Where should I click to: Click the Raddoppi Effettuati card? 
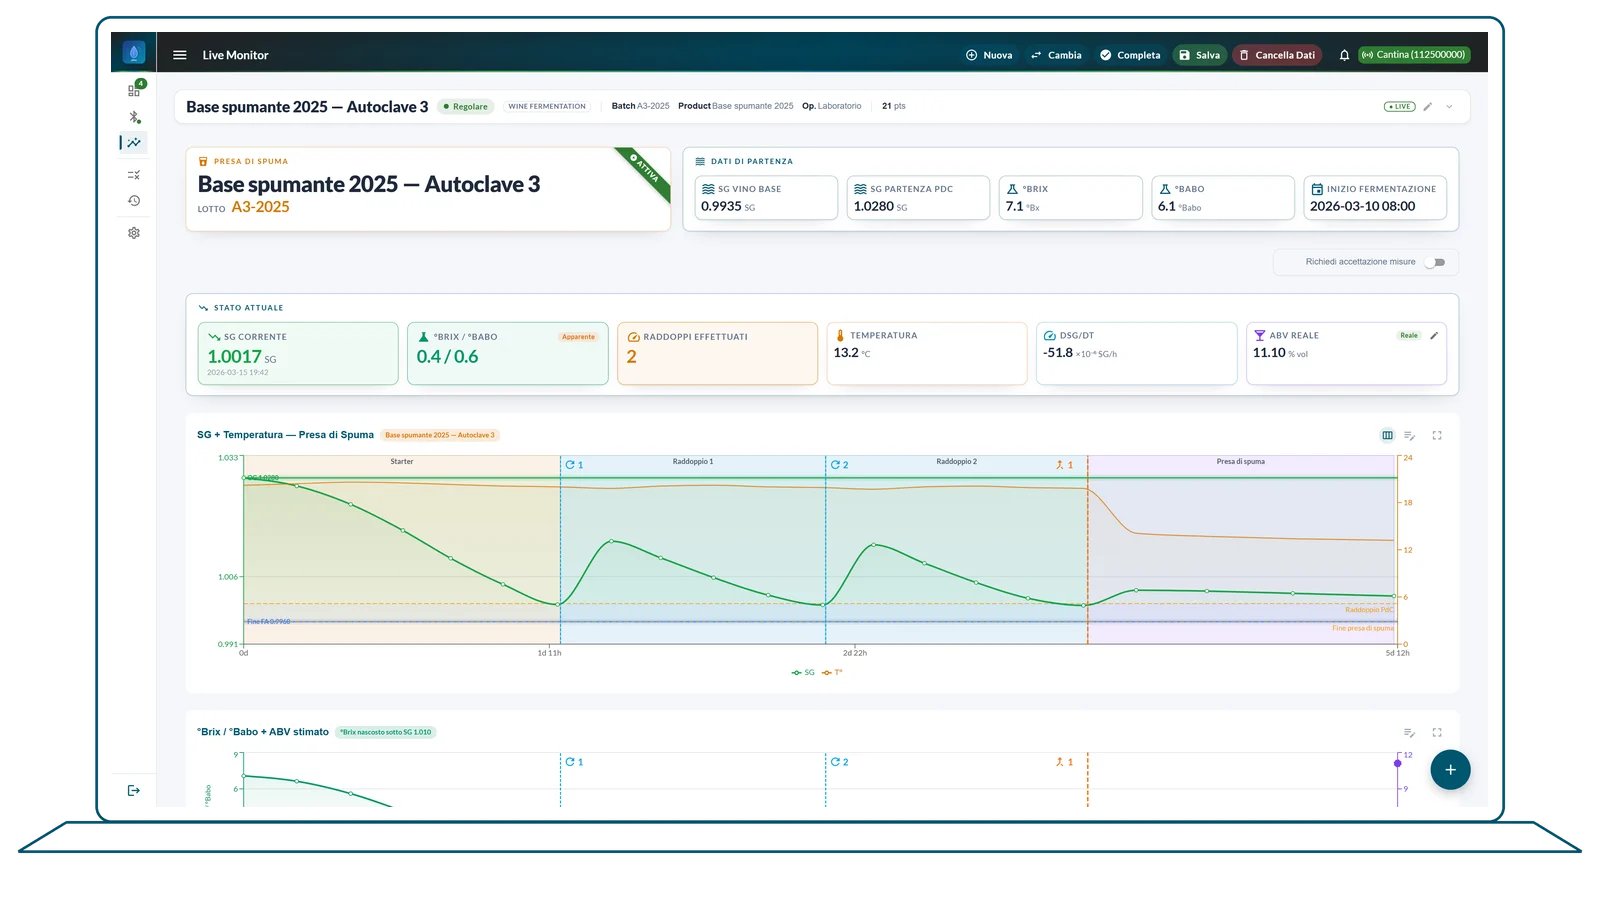pos(717,353)
